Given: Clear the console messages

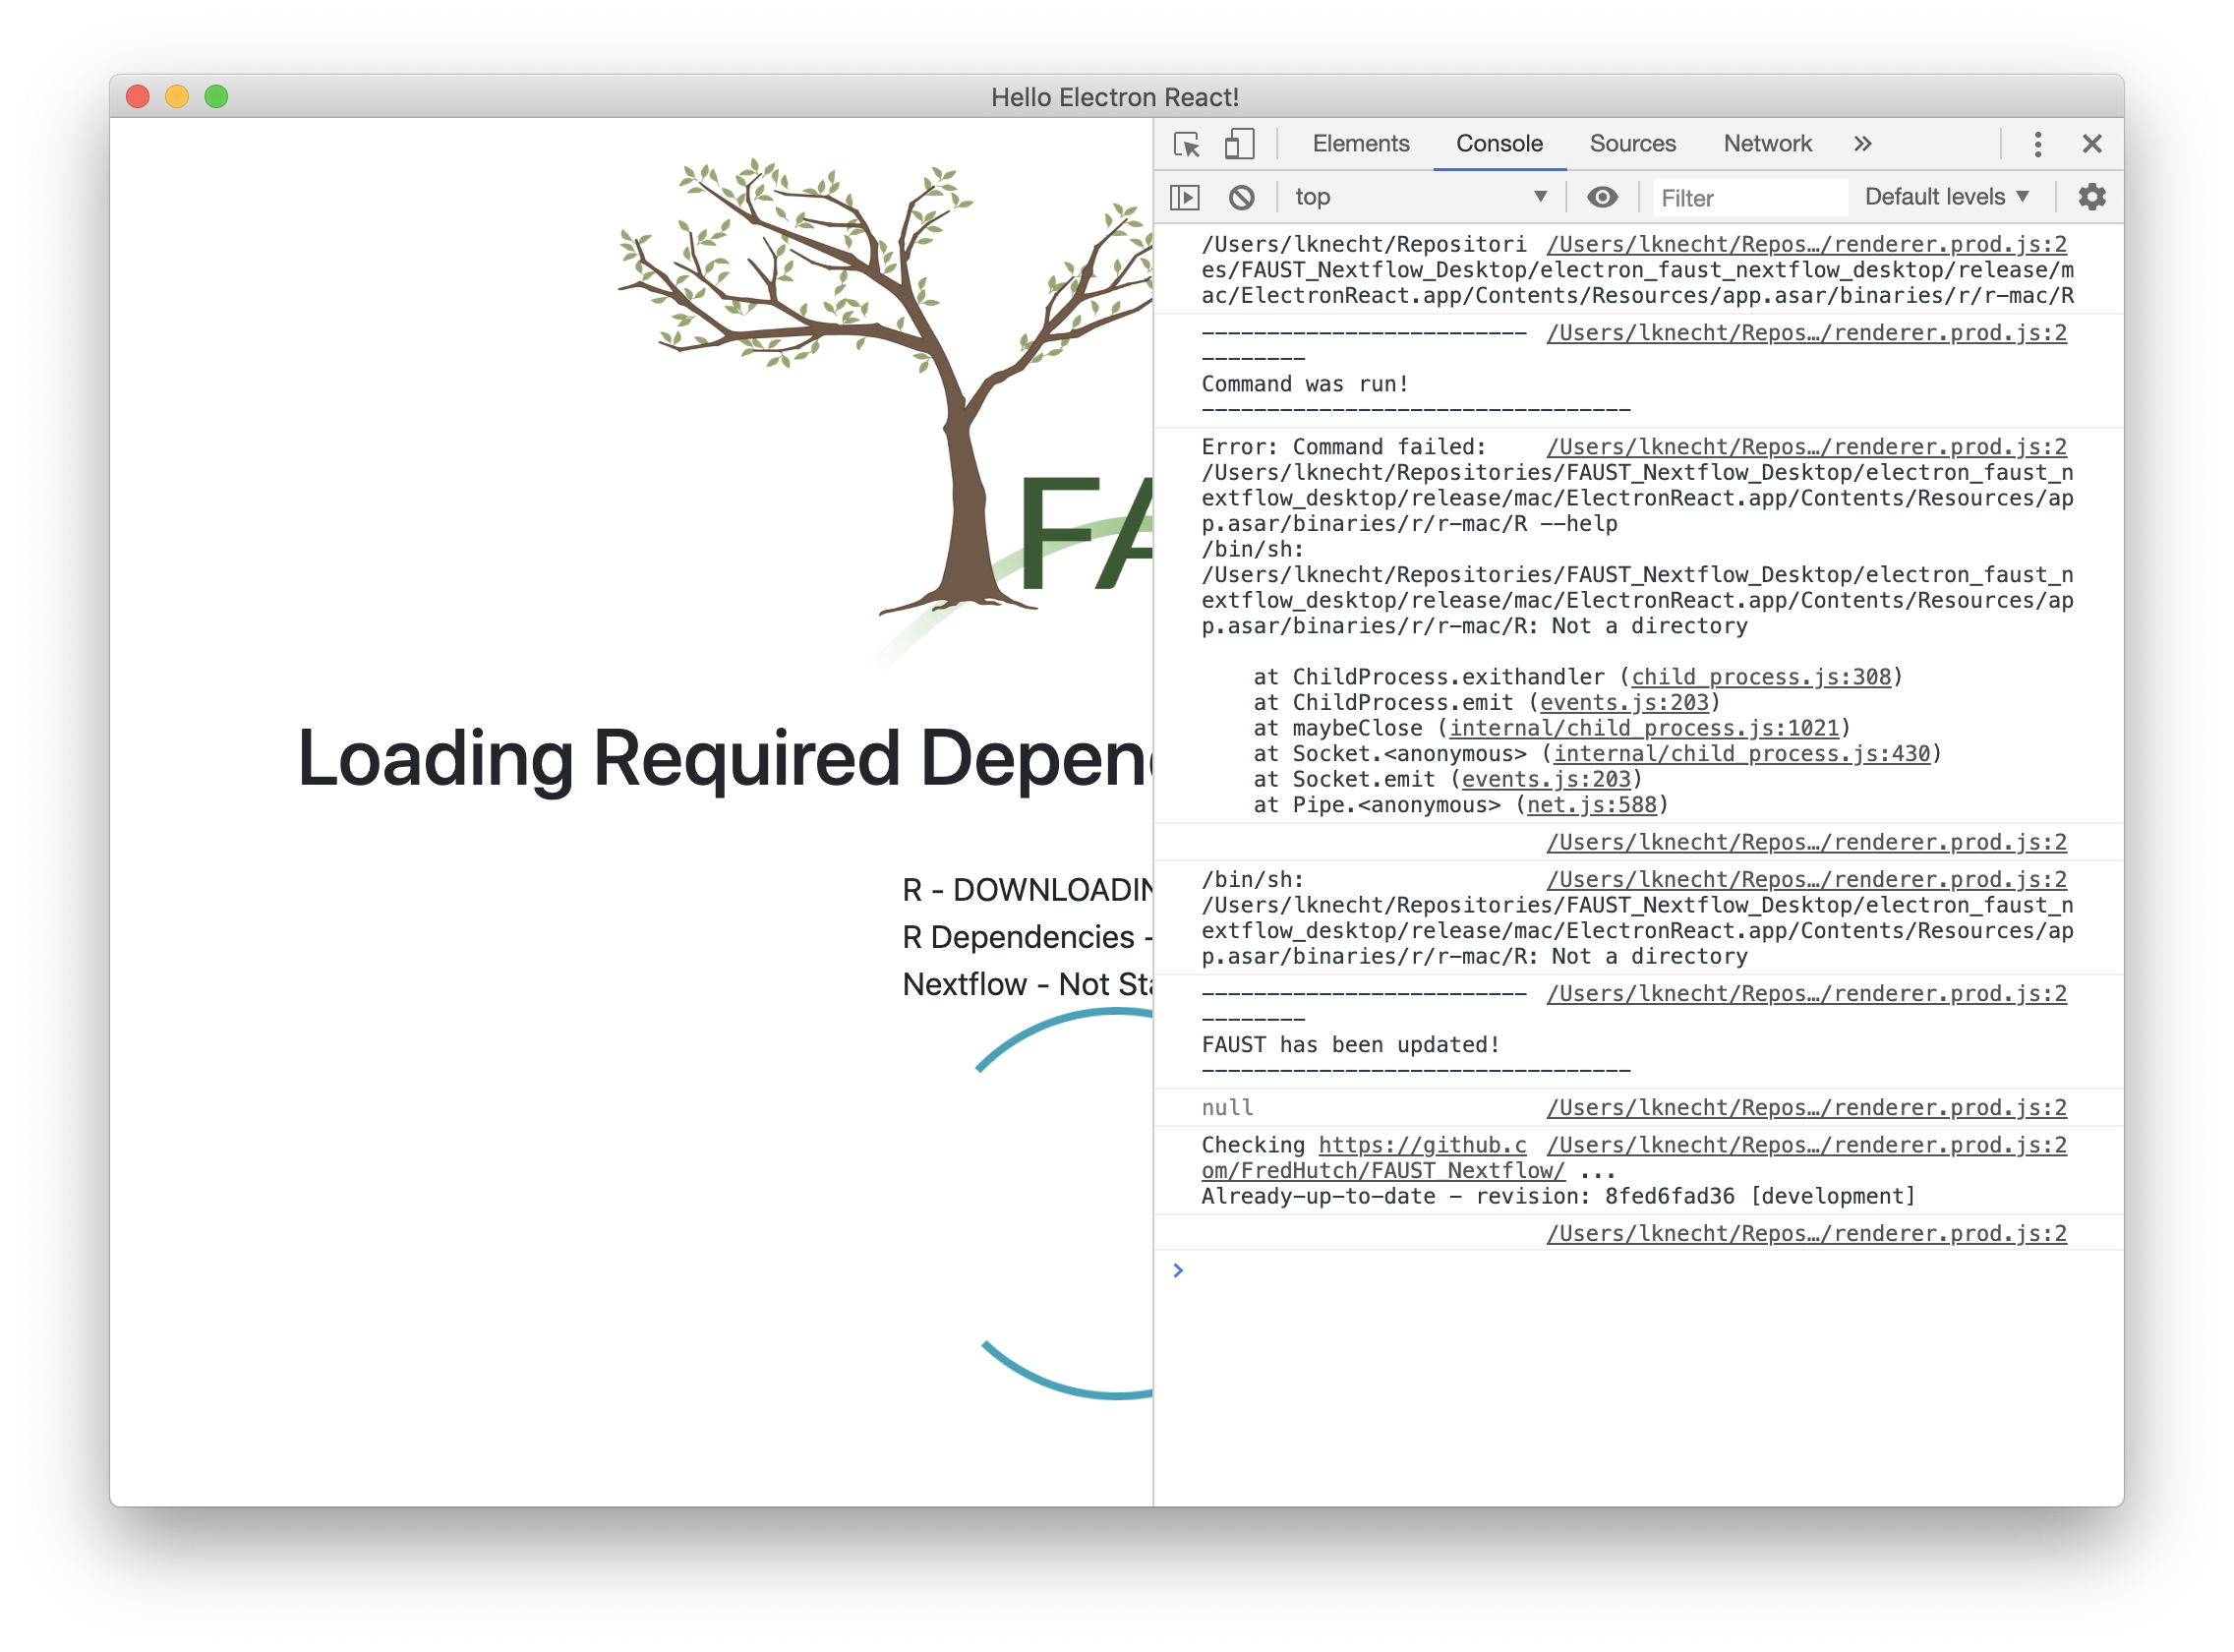Looking at the screenshot, I should [1242, 197].
